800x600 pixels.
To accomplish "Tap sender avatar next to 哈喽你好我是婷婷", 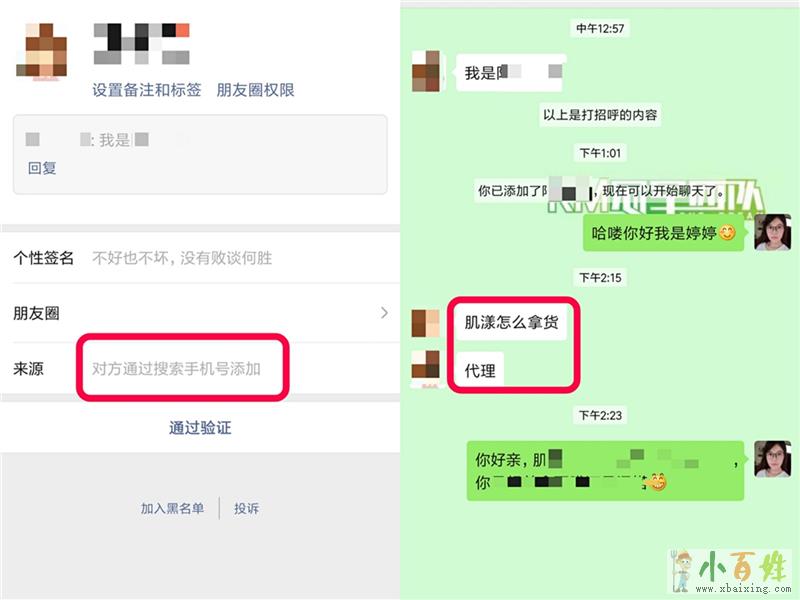I will (x=772, y=232).
